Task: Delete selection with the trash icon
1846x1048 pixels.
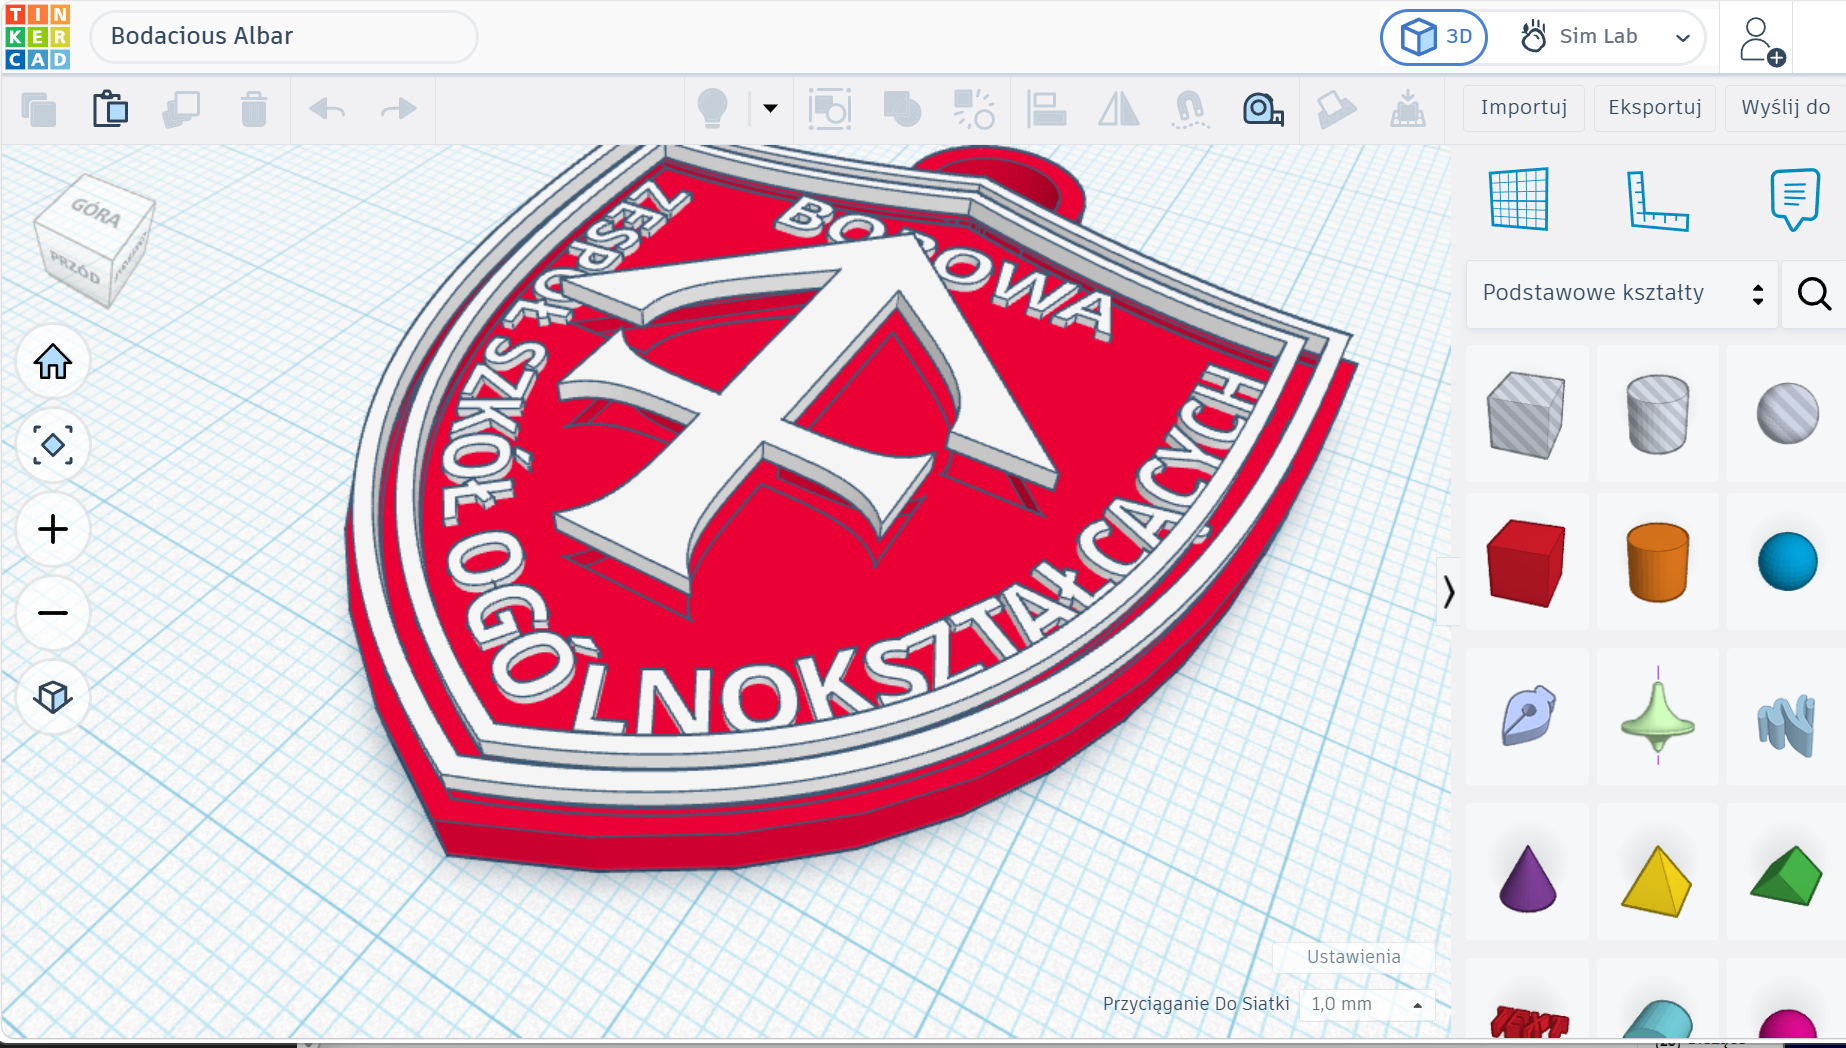Action: (x=254, y=108)
